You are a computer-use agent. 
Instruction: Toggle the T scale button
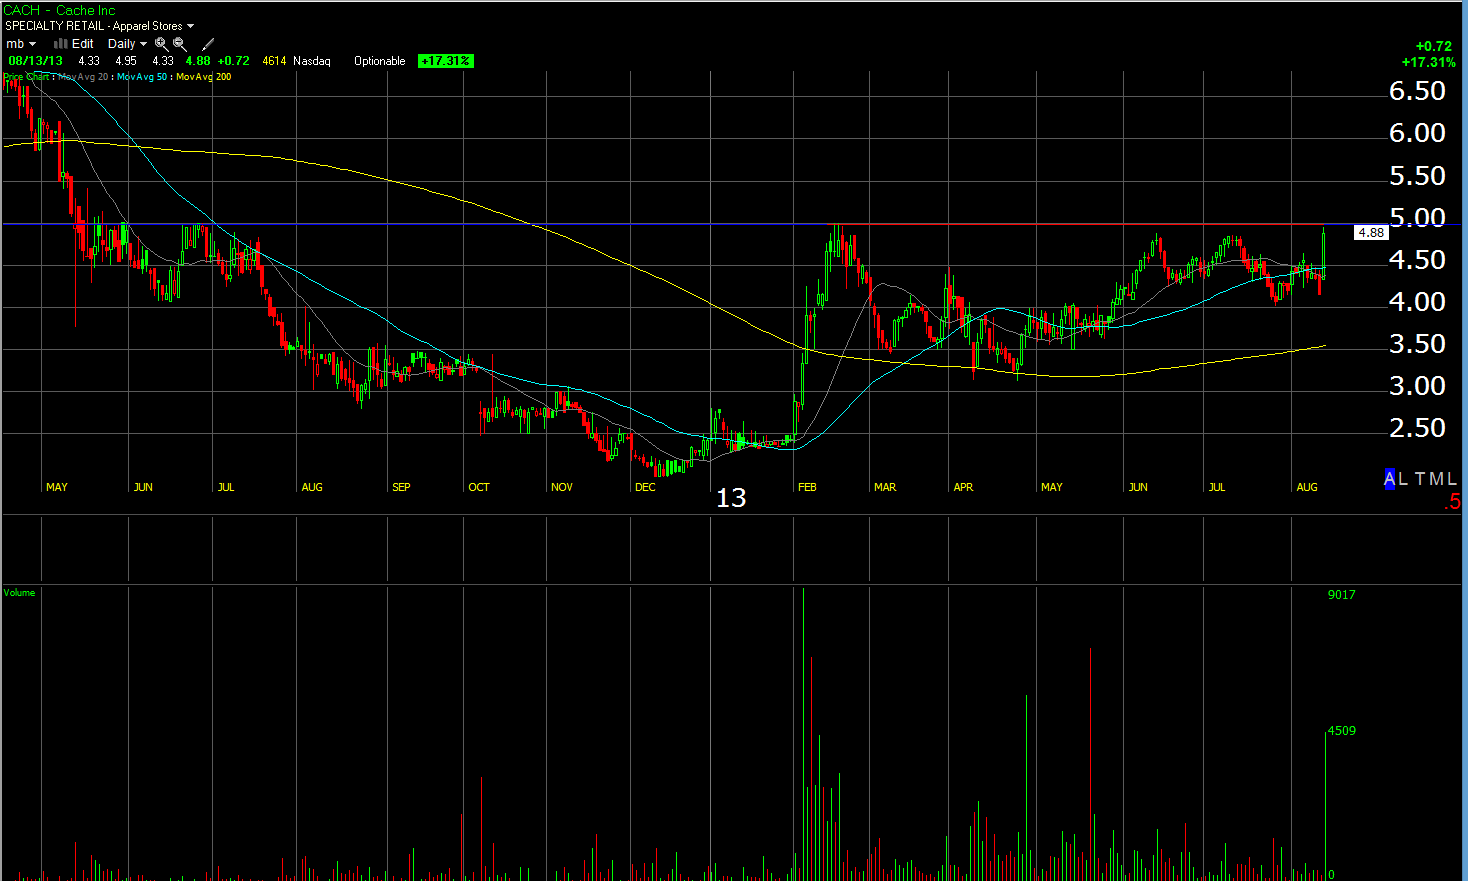coord(1420,479)
